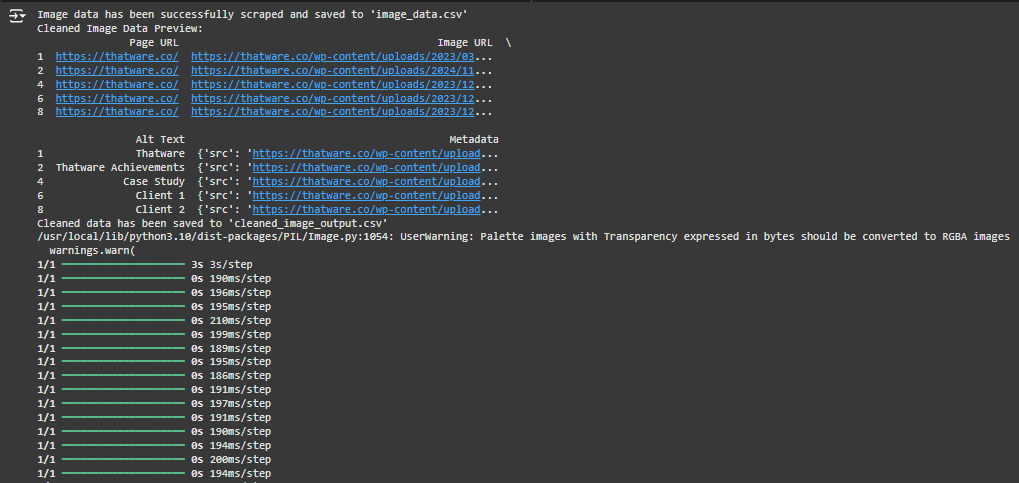Click the cell output toggle icon
This screenshot has height=483, width=1019.
(17, 15)
